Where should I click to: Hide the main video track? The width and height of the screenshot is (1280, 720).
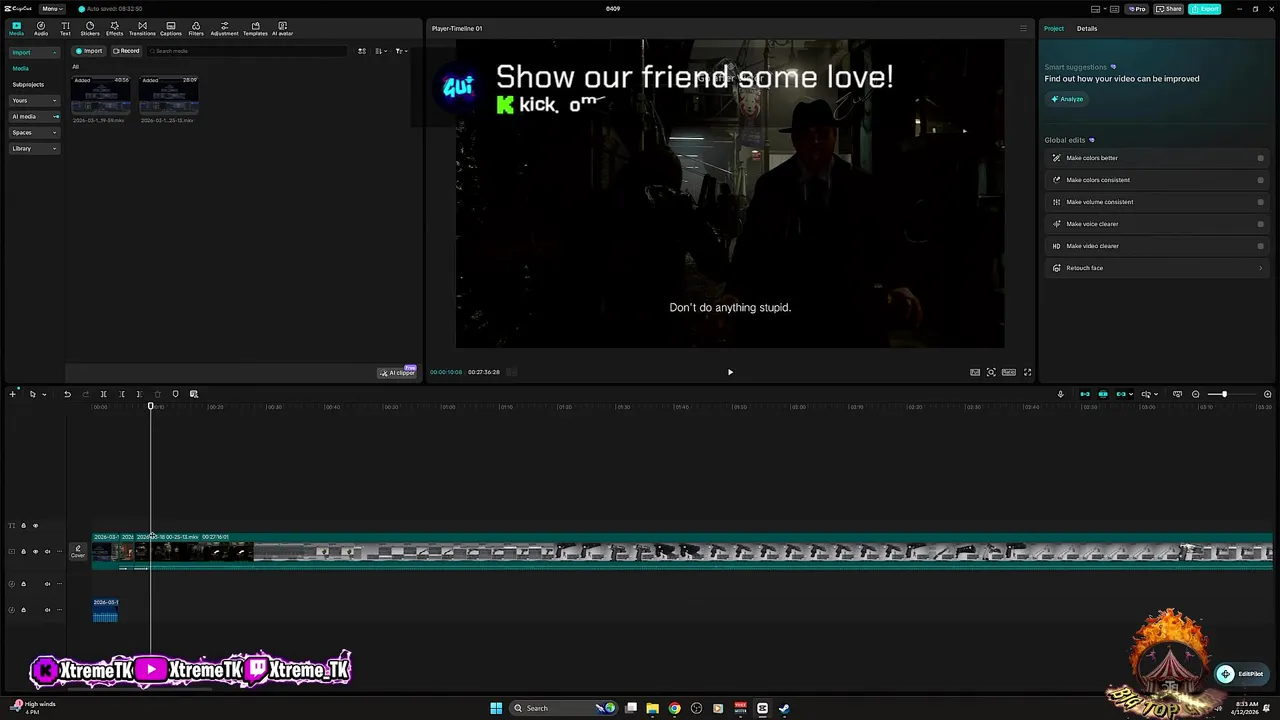coord(35,551)
